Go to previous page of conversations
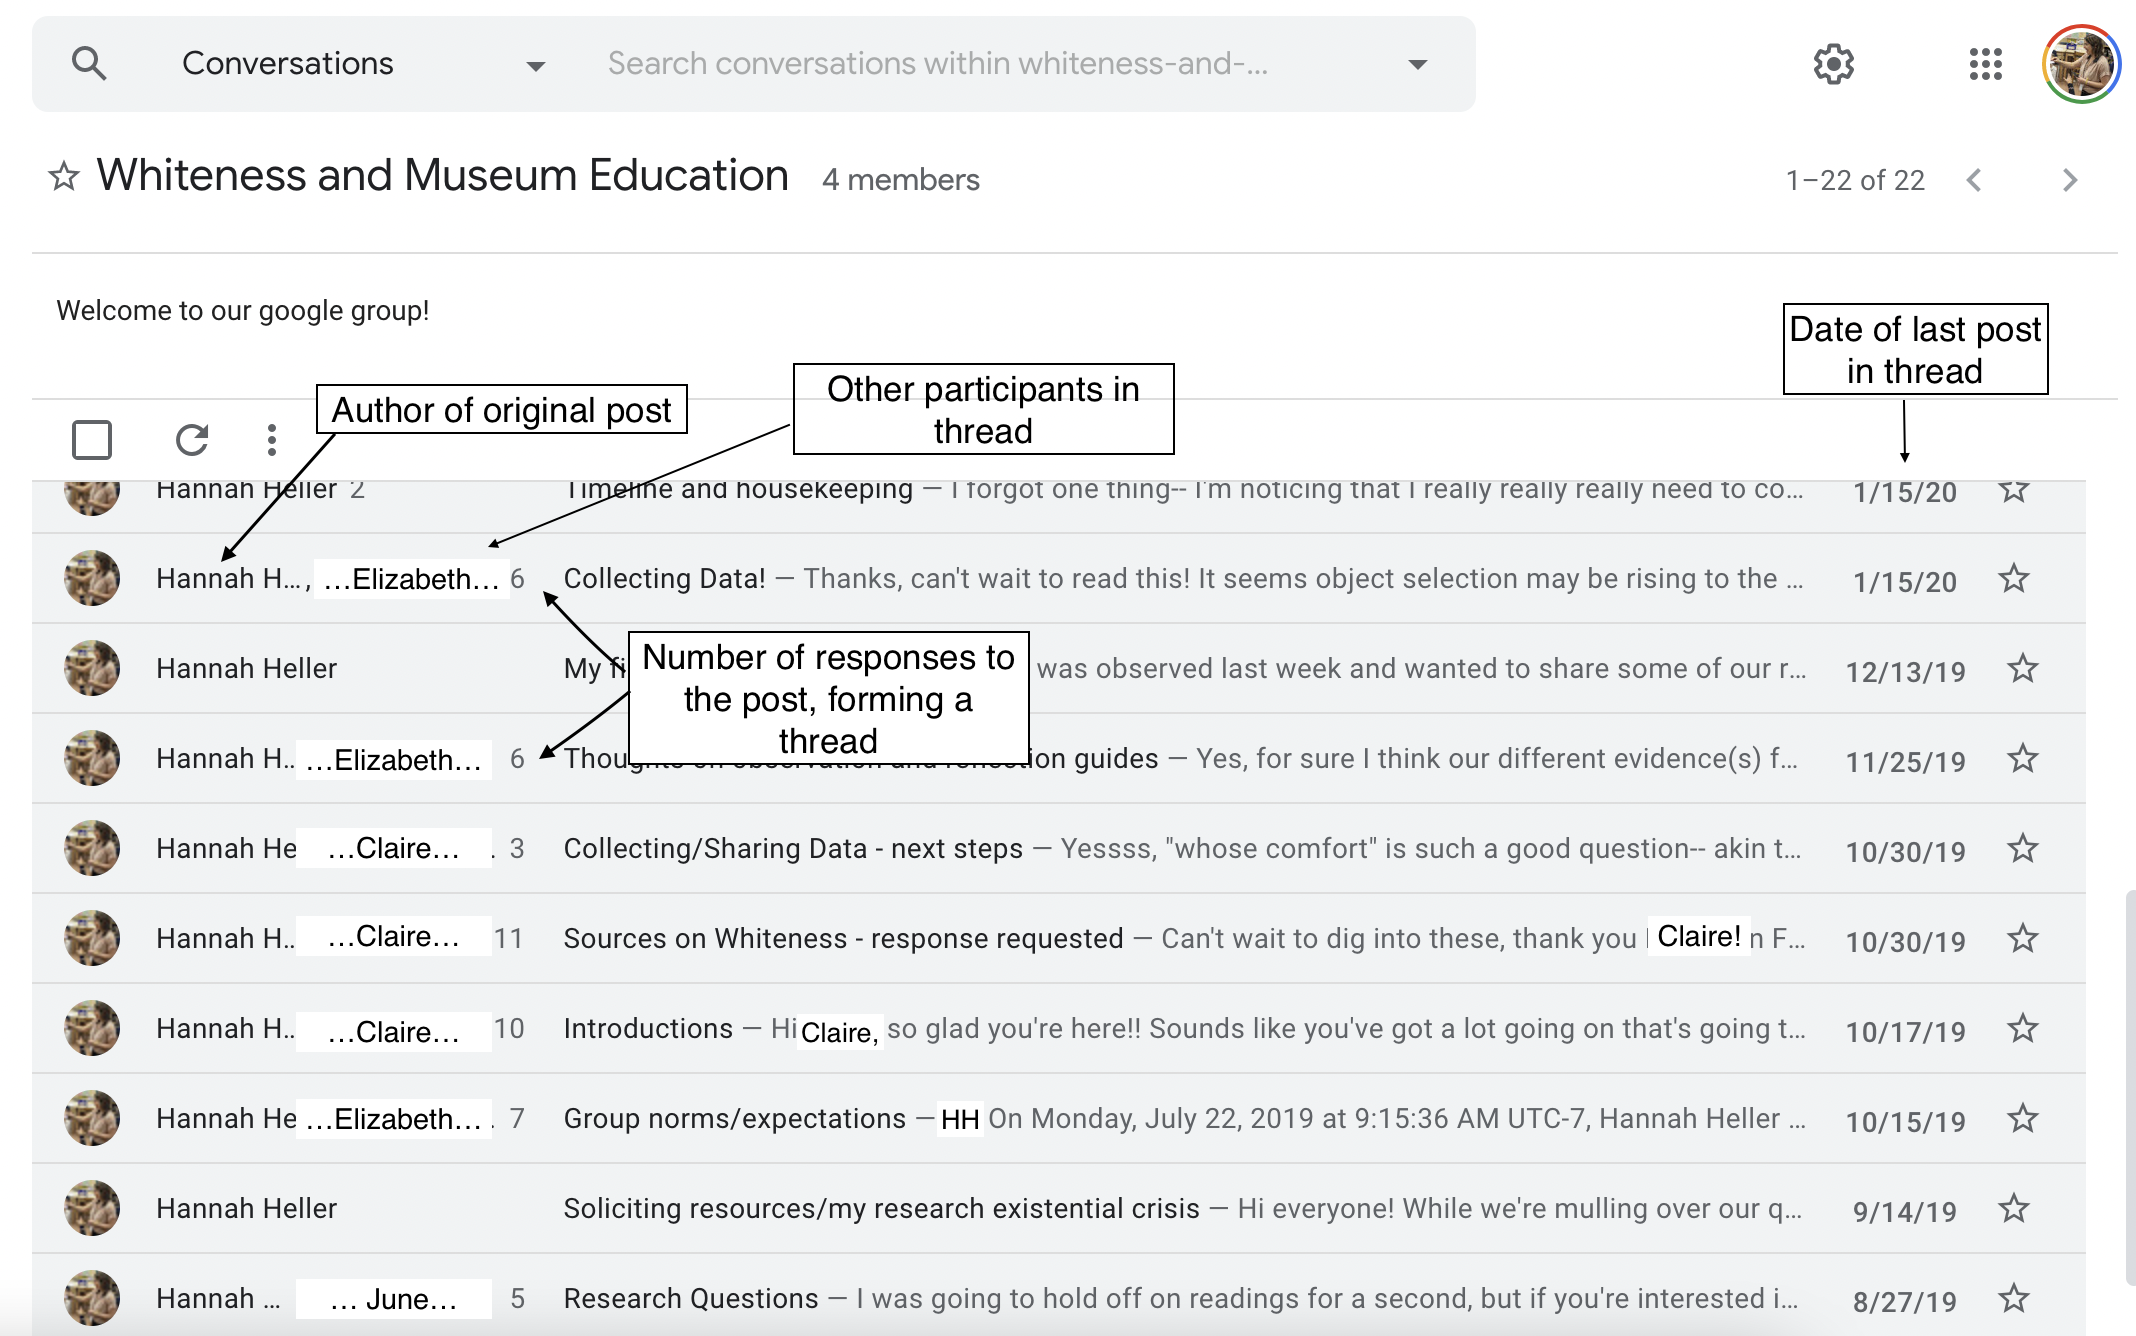Image resolution: width=2136 pixels, height=1336 pixels. pyautogui.click(x=1974, y=180)
